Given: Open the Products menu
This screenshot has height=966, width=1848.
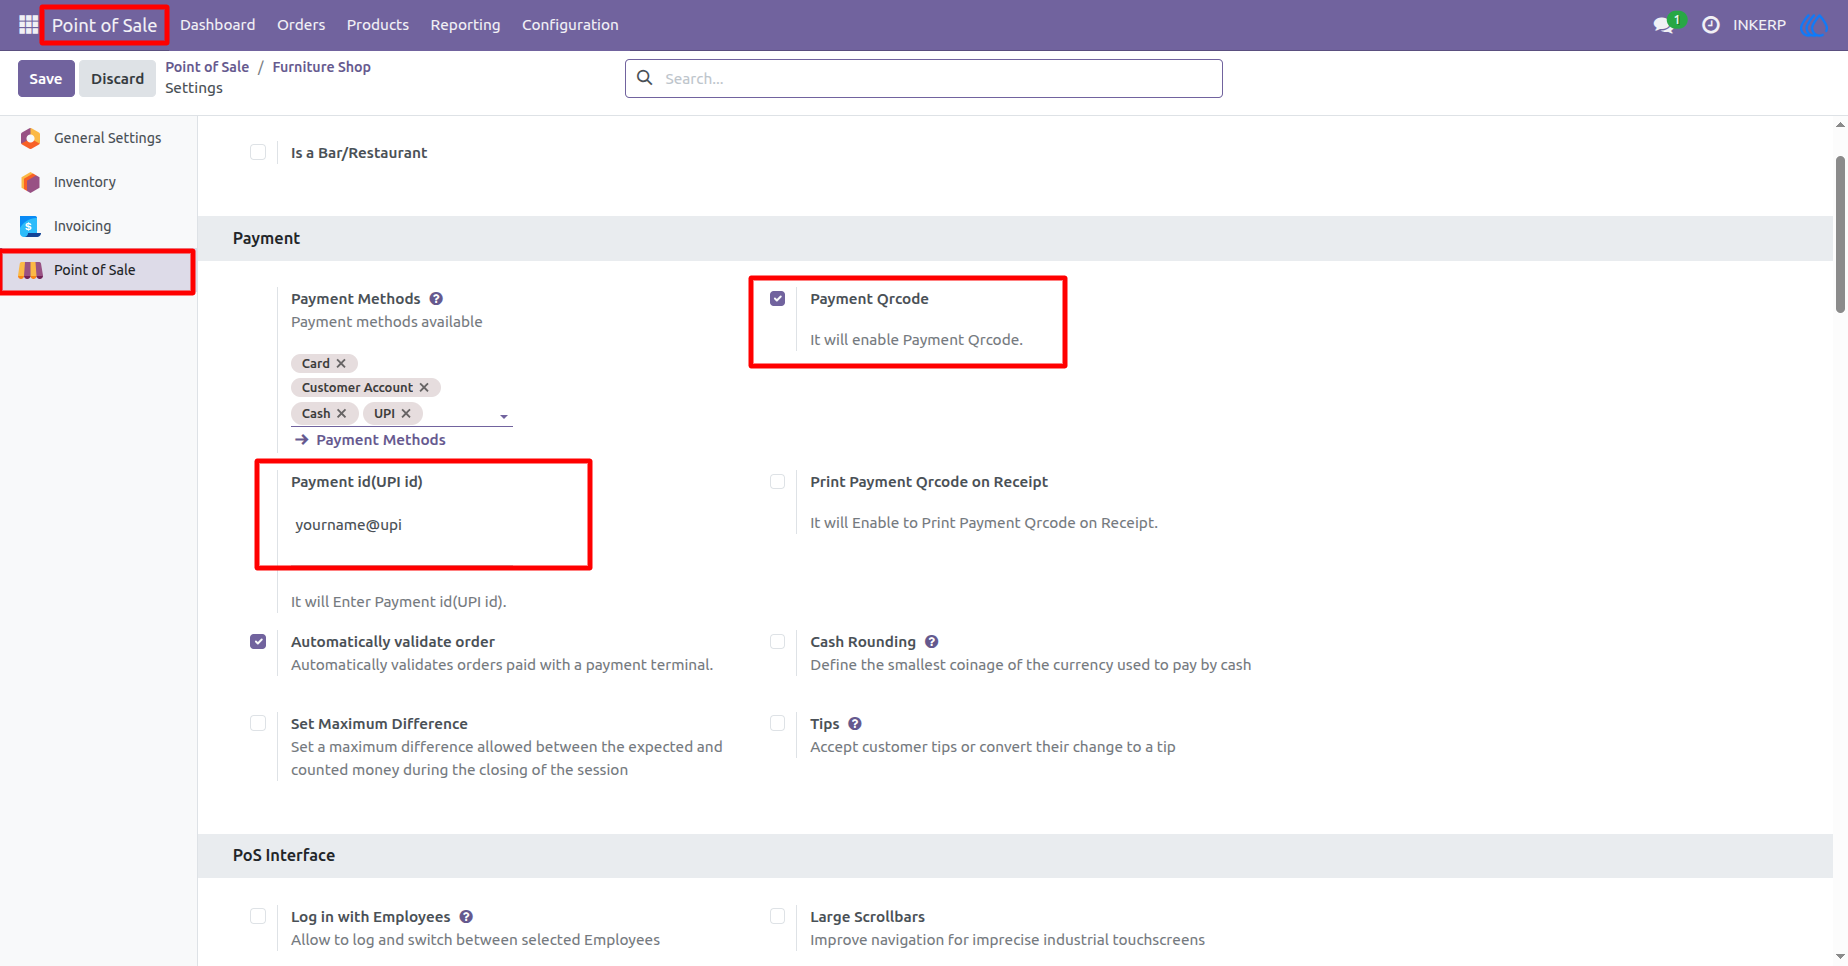Looking at the screenshot, I should 377,25.
